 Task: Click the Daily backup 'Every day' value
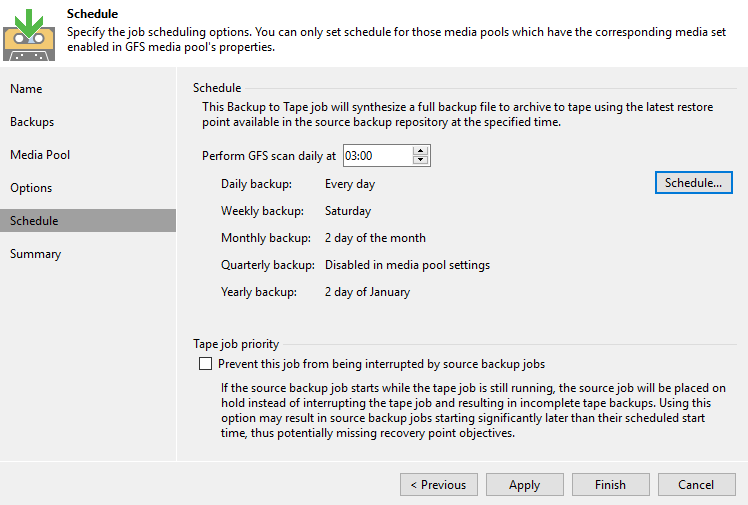350,184
